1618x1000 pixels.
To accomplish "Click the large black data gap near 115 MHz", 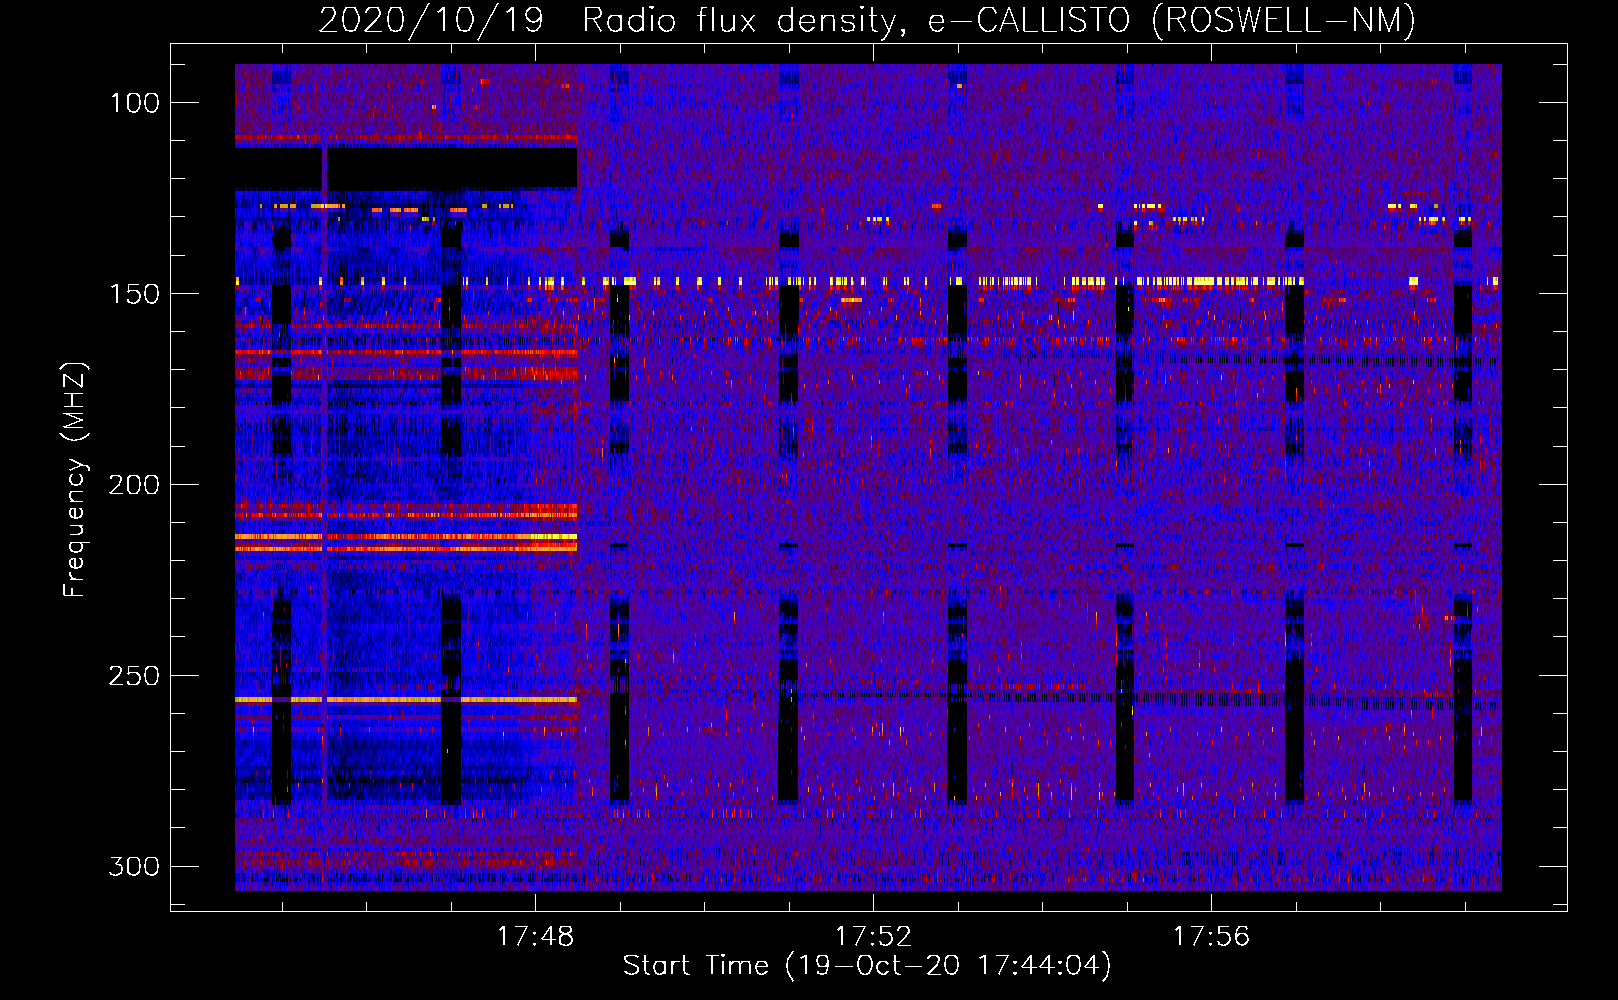I will [x=406, y=168].
